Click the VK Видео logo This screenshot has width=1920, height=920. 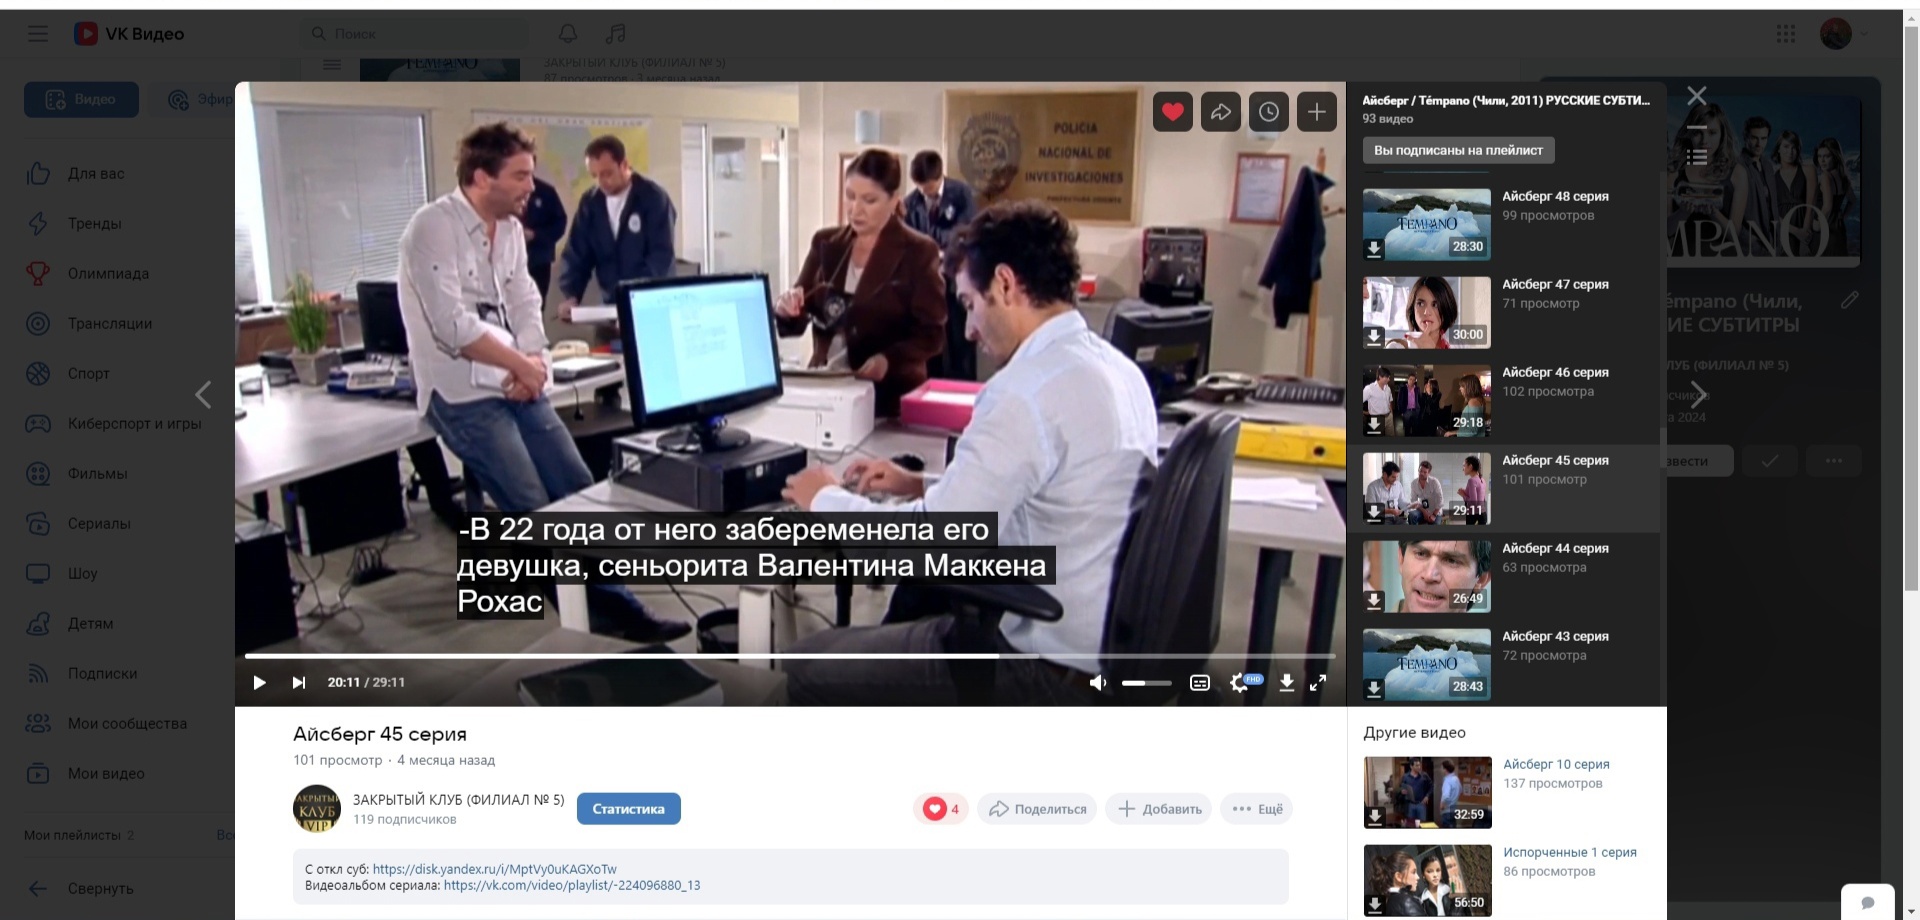[x=129, y=34]
